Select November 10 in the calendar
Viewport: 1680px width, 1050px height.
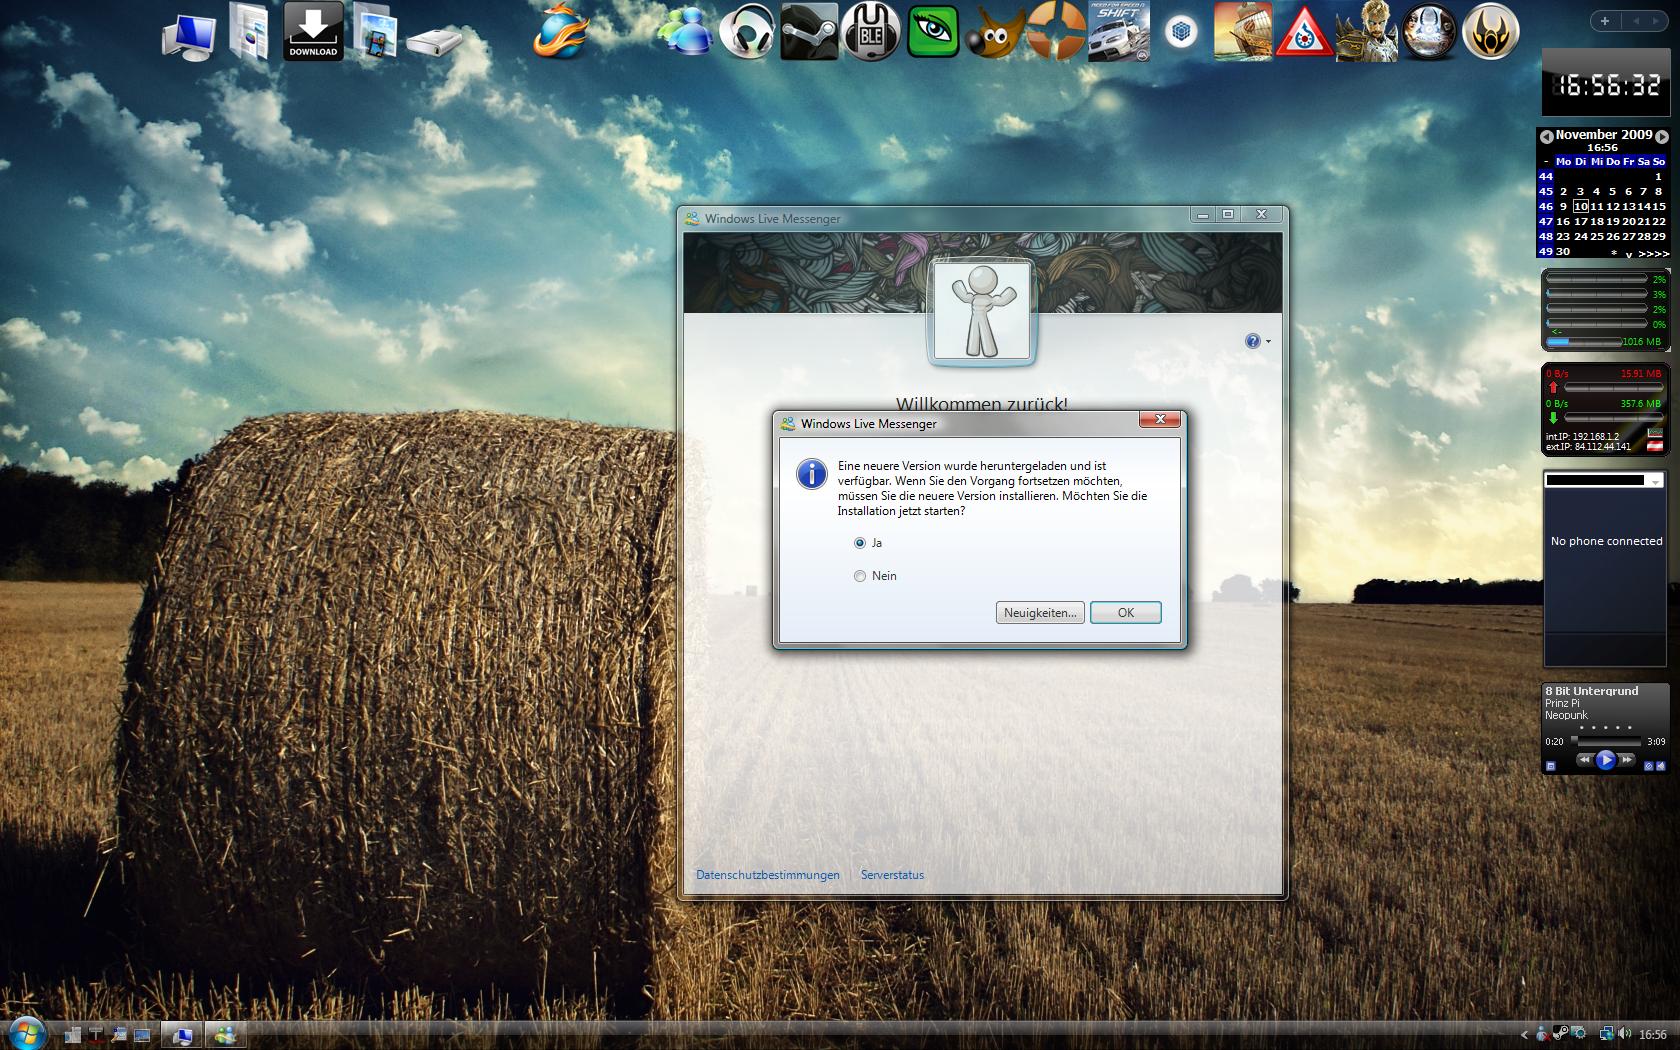1580,206
